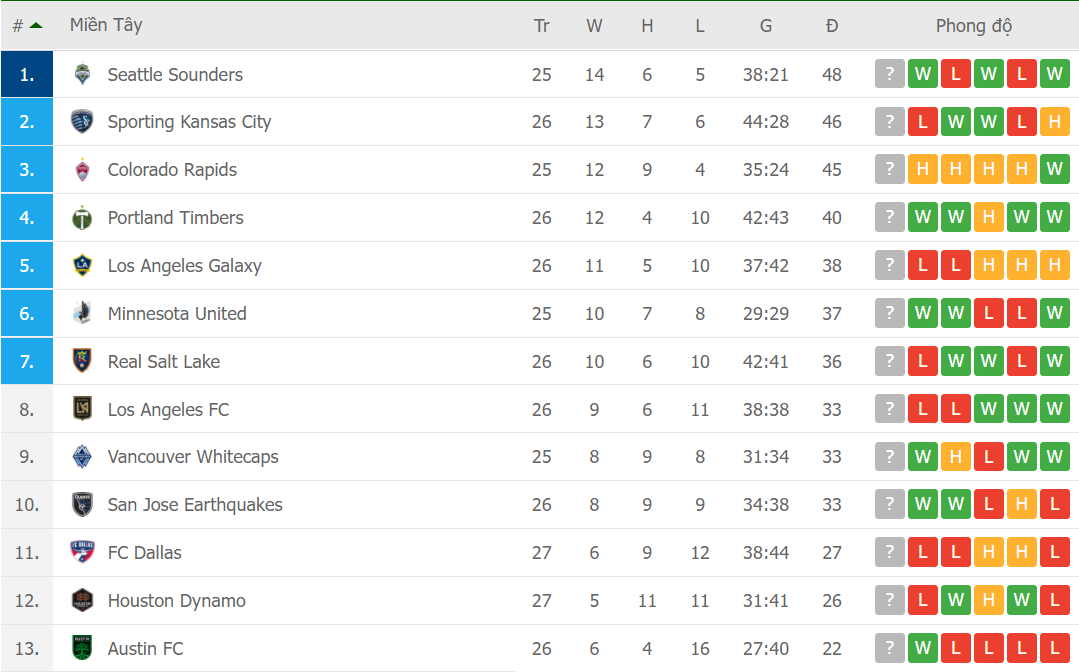Click the Sporting Kansas City crest icon
This screenshot has width=1079, height=672.
pyautogui.click(x=82, y=122)
